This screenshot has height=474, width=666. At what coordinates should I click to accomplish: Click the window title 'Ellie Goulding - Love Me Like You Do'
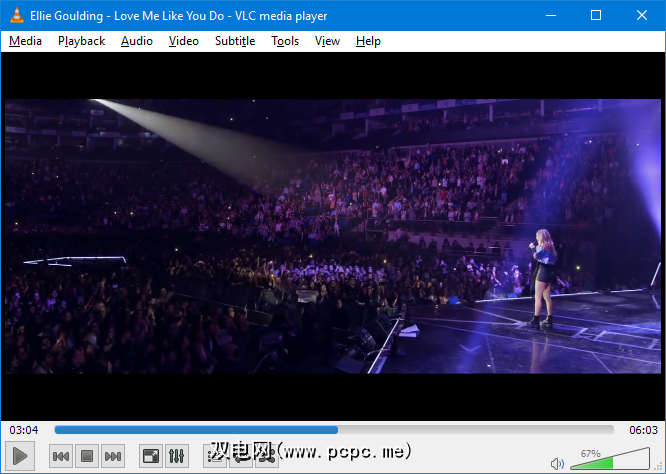[127, 16]
